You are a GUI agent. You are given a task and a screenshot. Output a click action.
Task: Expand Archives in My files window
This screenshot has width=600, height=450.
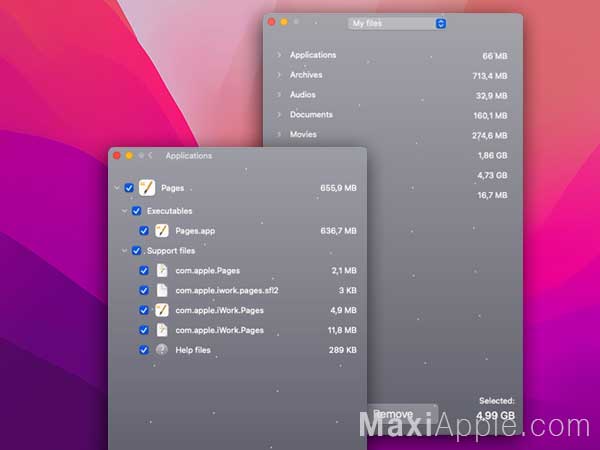point(279,75)
